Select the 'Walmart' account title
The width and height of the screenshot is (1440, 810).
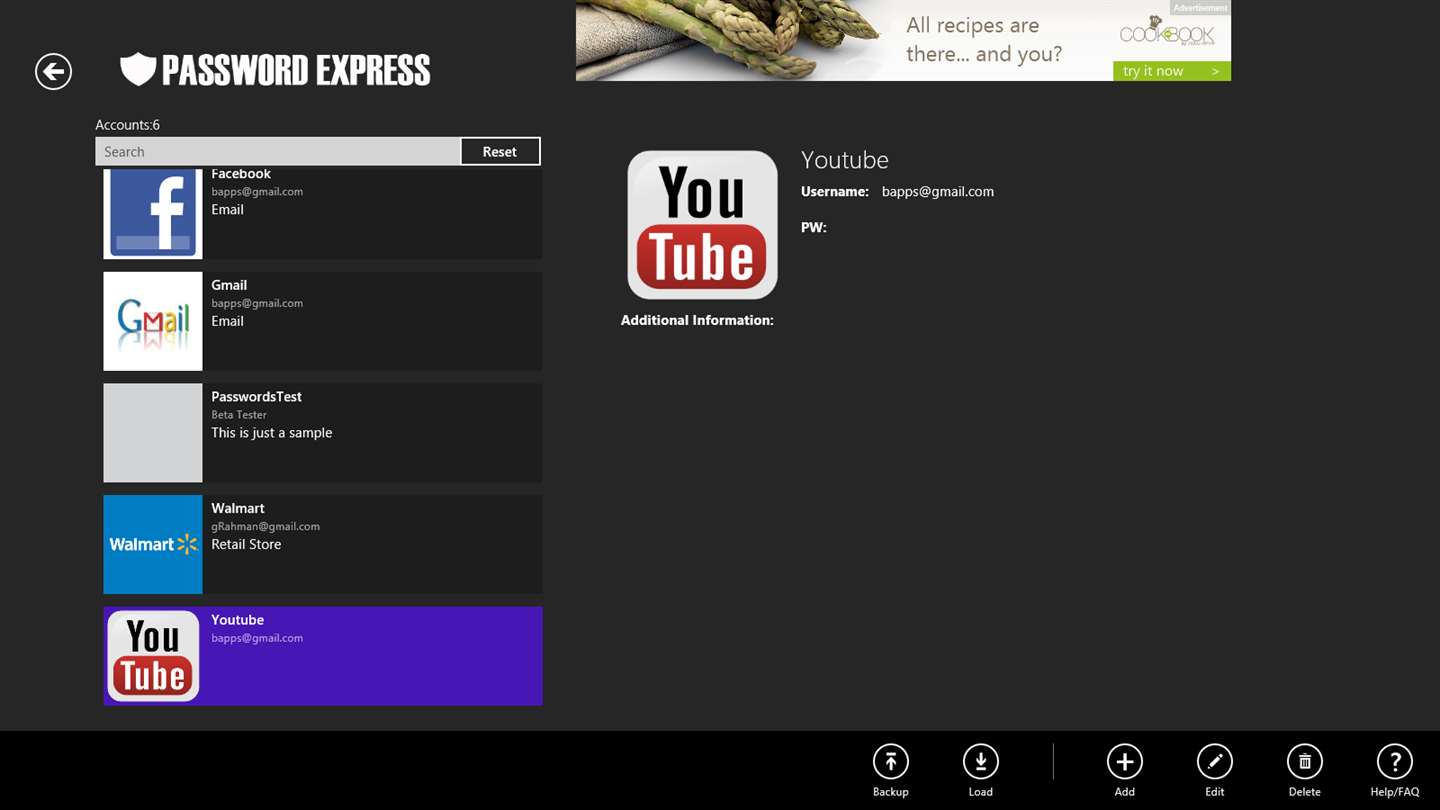(237, 508)
